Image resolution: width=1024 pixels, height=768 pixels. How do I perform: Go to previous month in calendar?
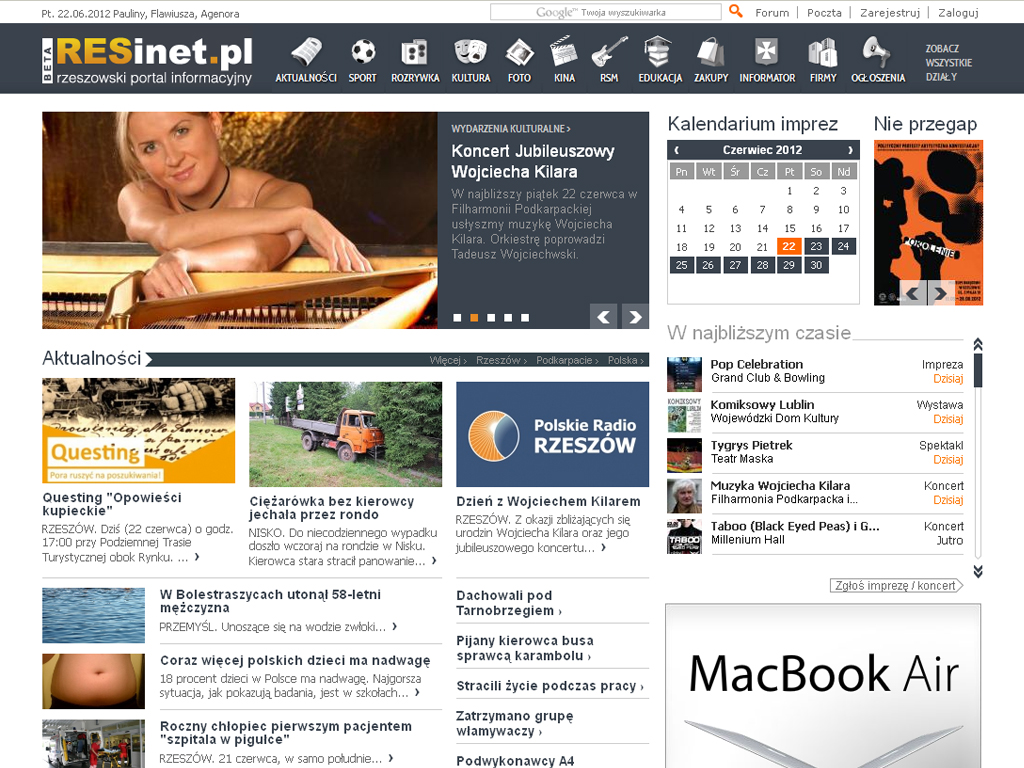click(677, 150)
